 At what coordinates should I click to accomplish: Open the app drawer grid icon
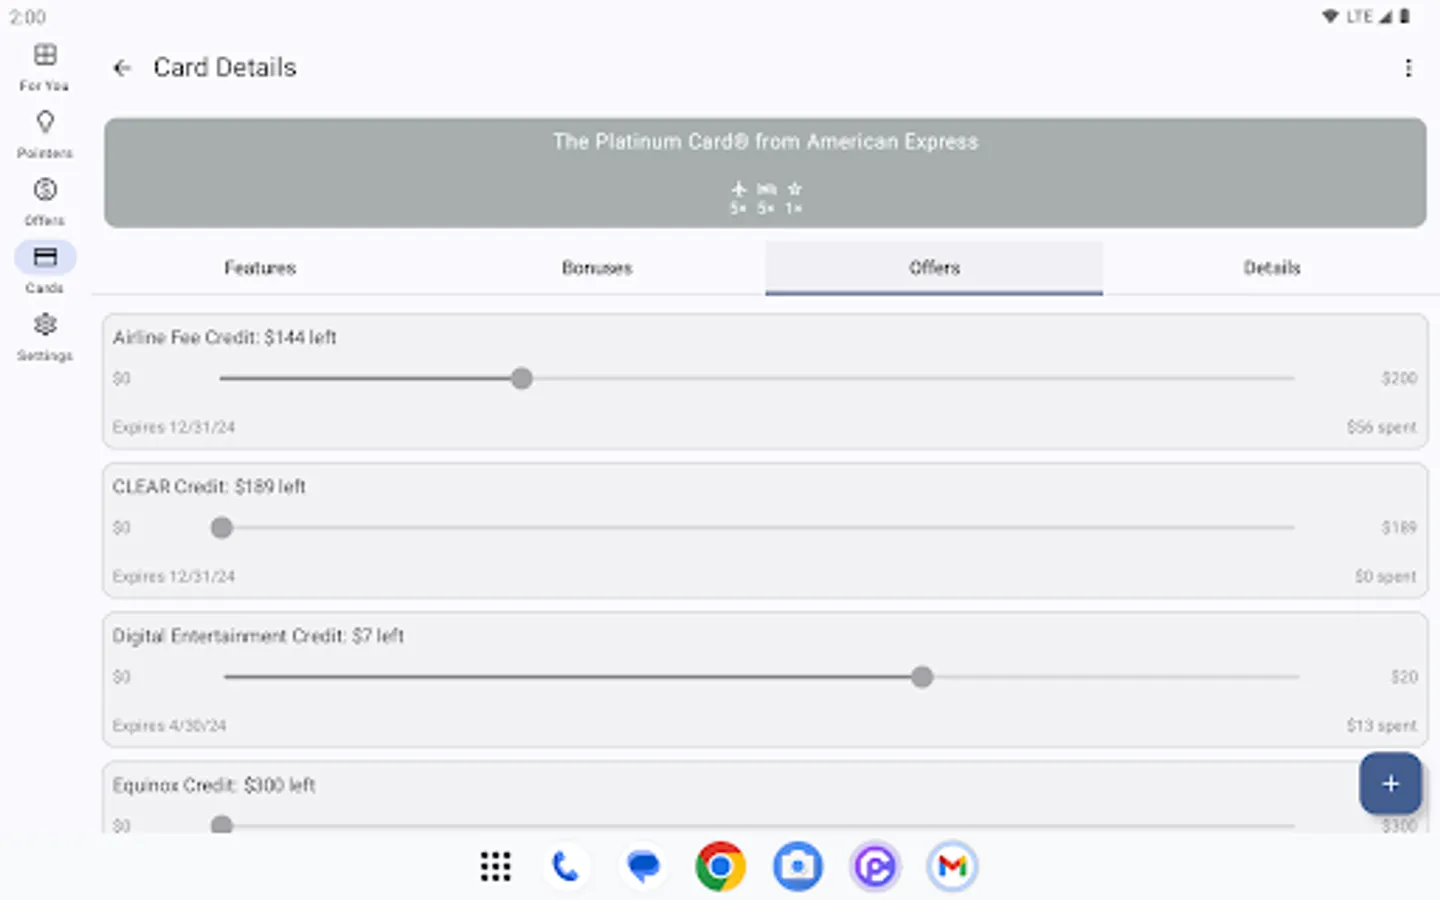(x=495, y=866)
